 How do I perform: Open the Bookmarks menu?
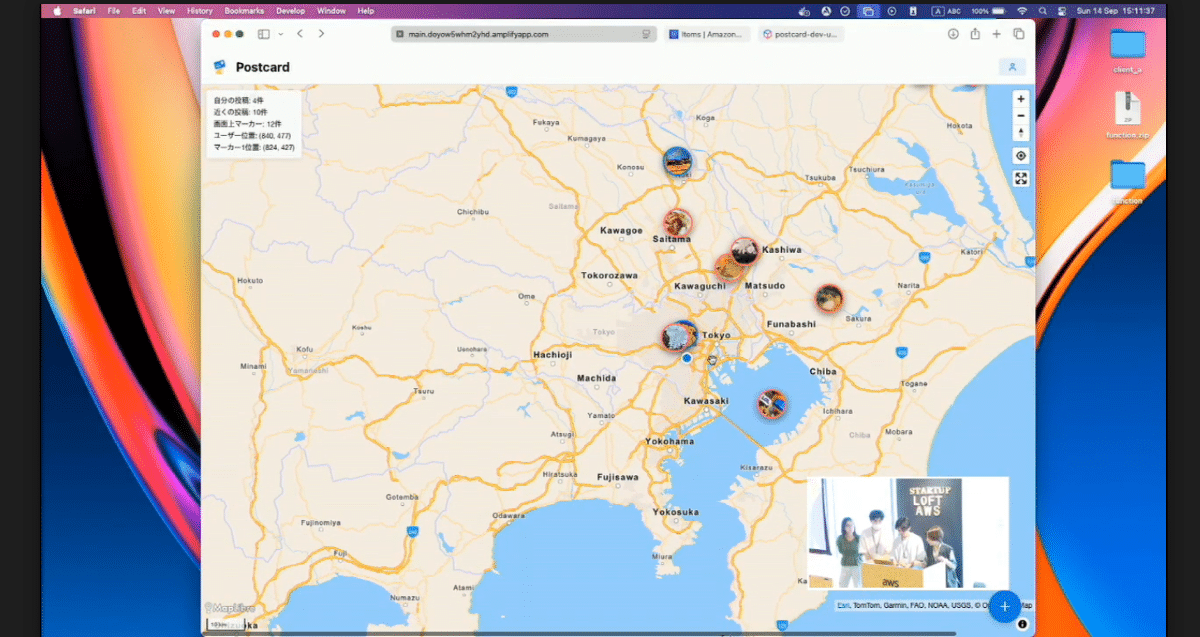pos(244,11)
